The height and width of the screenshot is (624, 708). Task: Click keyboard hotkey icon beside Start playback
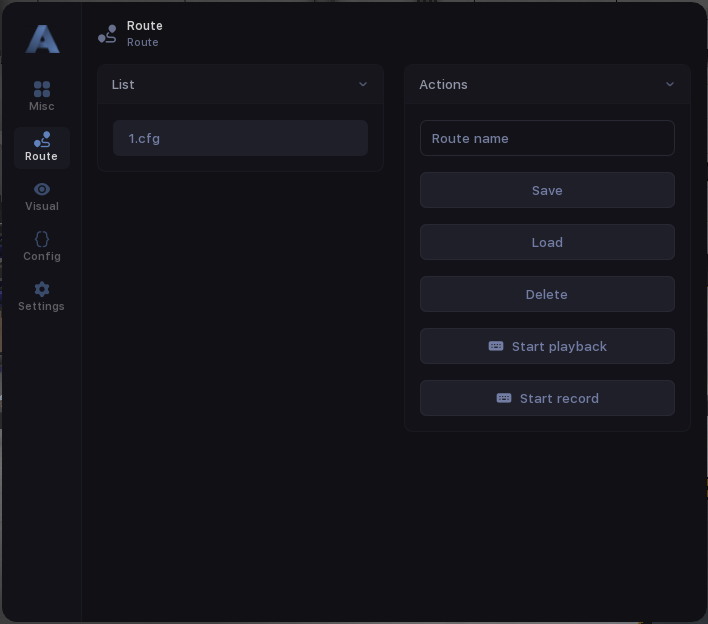(x=496, y=346)
